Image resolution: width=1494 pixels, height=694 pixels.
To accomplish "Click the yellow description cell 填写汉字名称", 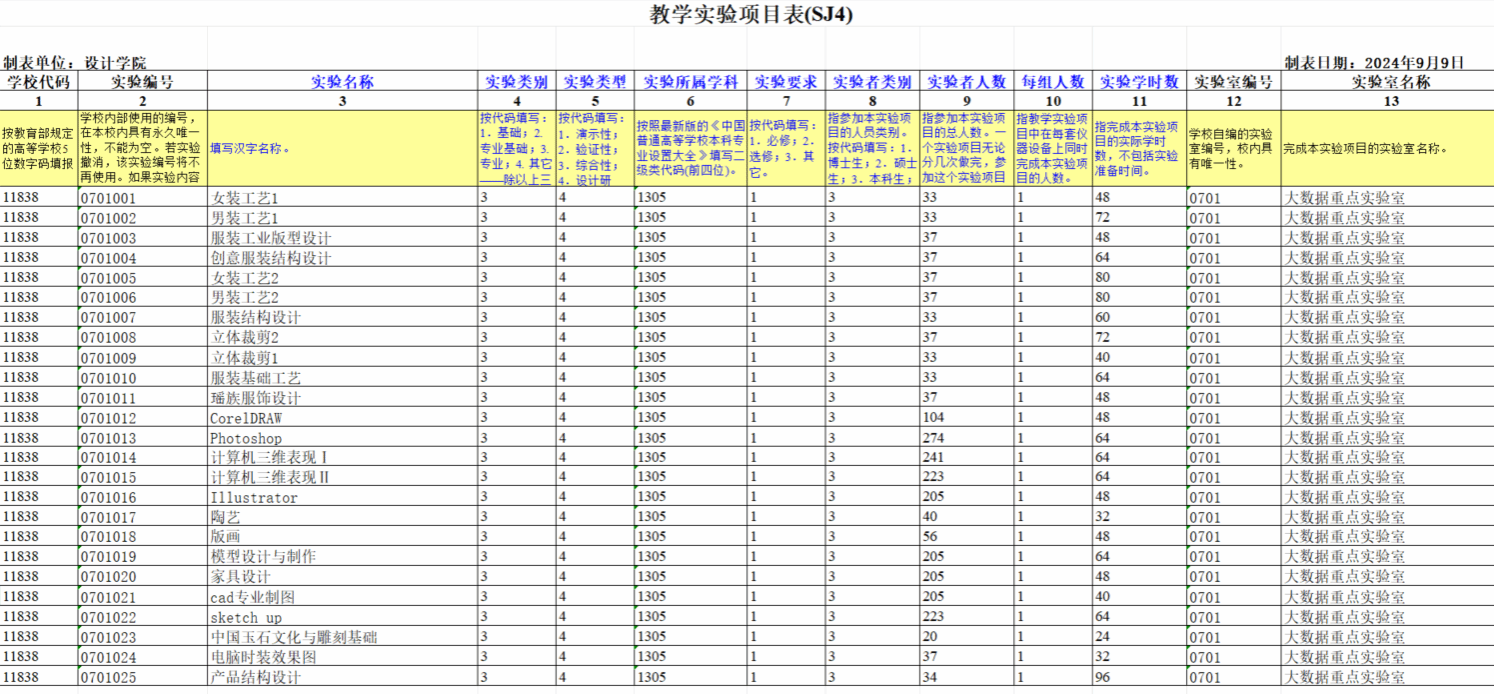I will pyautogui.click(x=342, y=148).
